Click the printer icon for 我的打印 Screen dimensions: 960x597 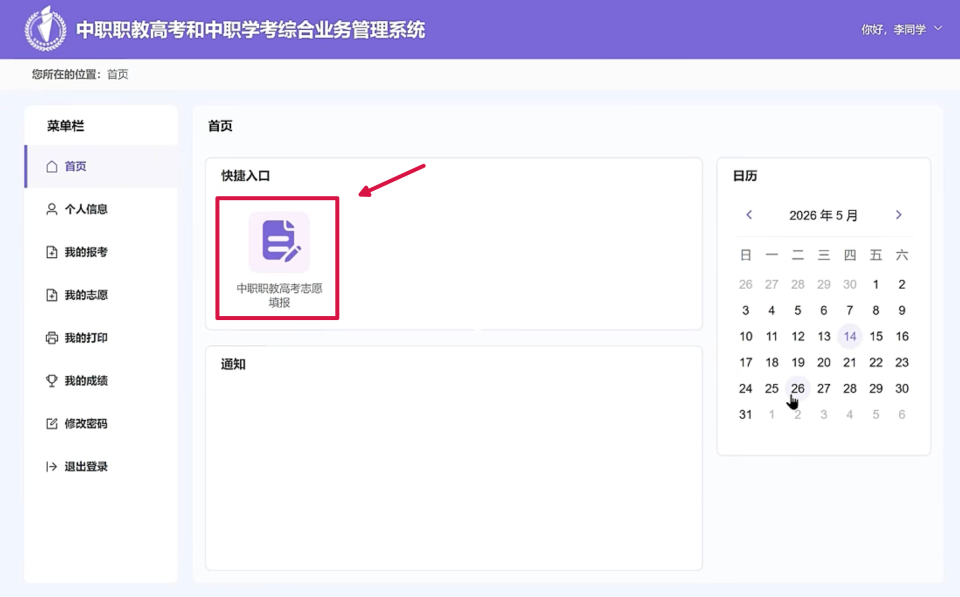pyautogui.click(x=51, y=338)
